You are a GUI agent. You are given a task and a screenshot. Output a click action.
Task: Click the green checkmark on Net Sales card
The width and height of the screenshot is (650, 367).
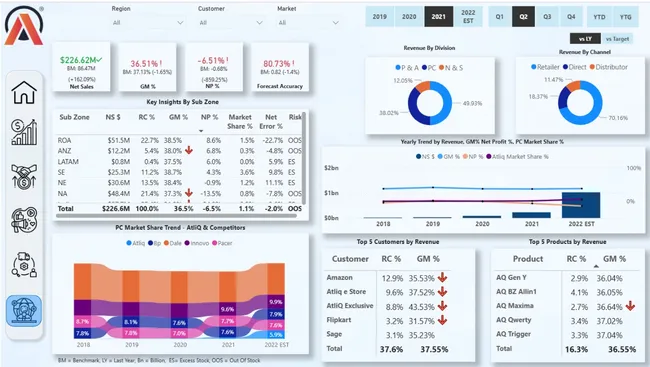coord(99,60)
